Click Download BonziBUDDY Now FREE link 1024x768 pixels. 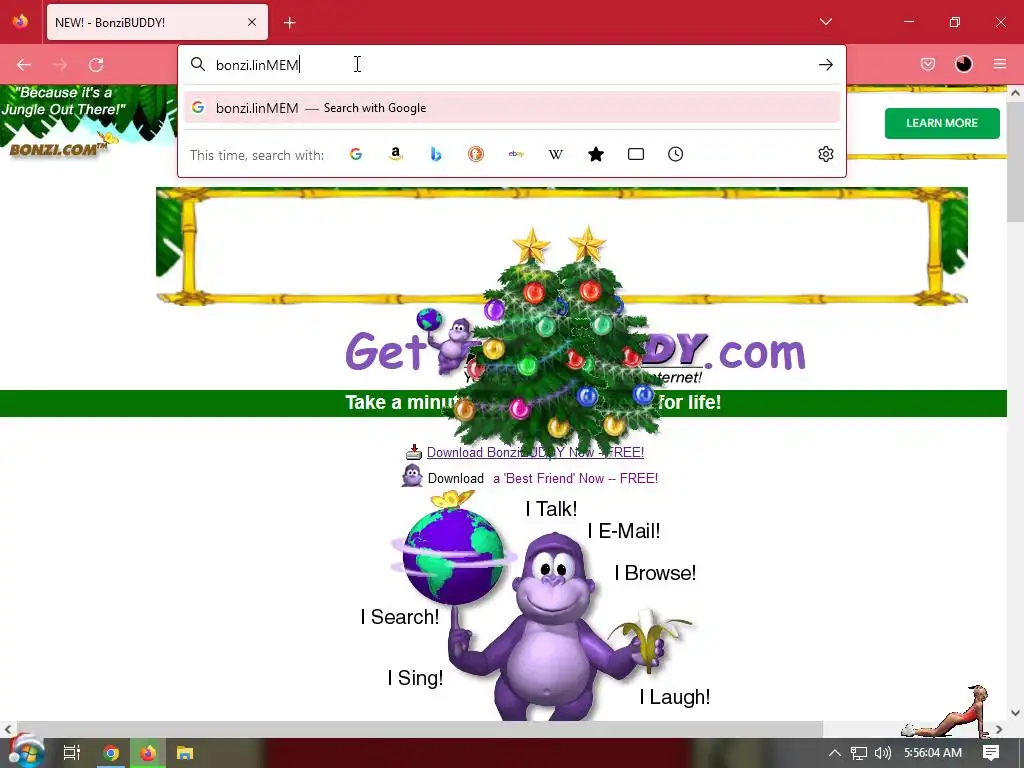click(x=535, y=453)
